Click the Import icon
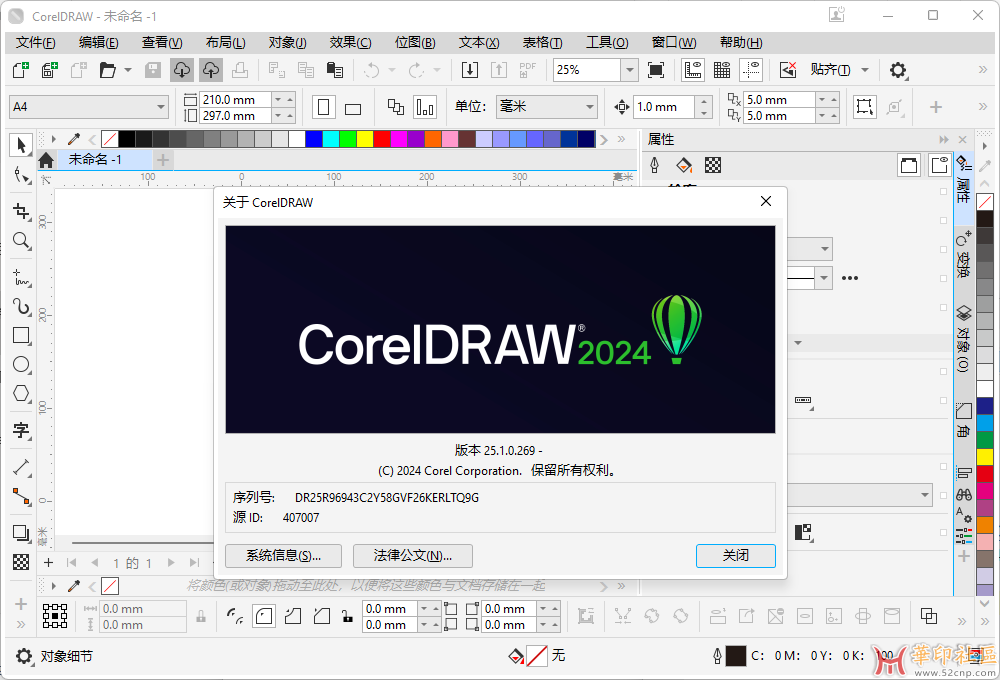 (x=470, y=70)
